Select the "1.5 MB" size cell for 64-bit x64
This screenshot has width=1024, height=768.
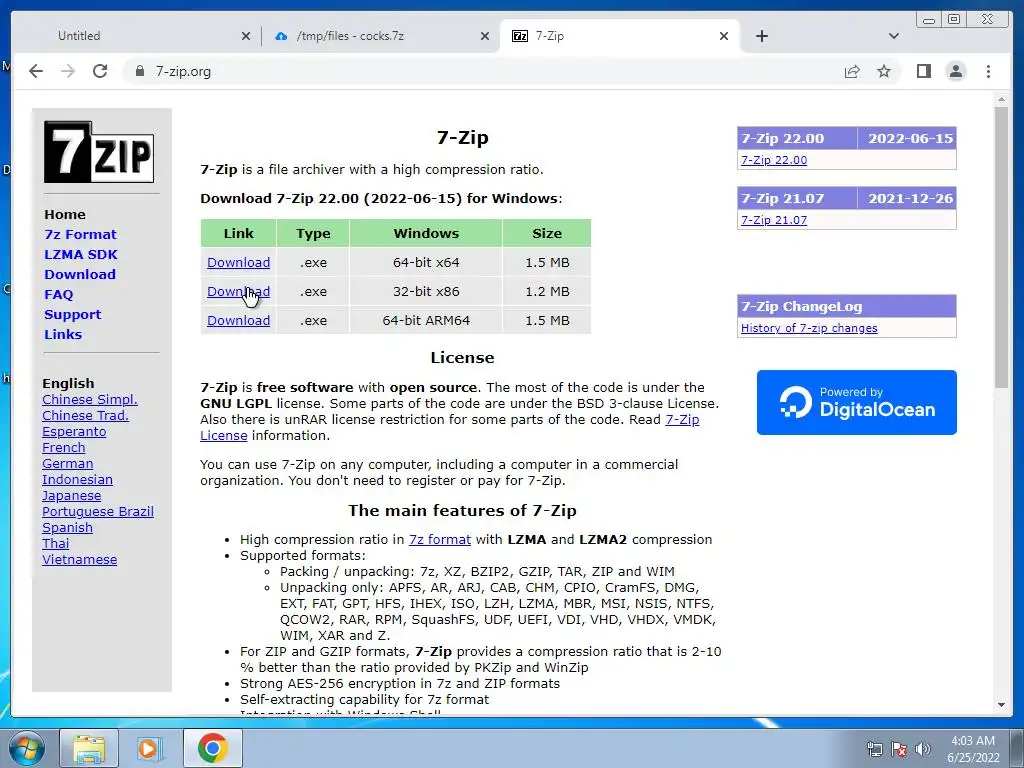[547, 263]
